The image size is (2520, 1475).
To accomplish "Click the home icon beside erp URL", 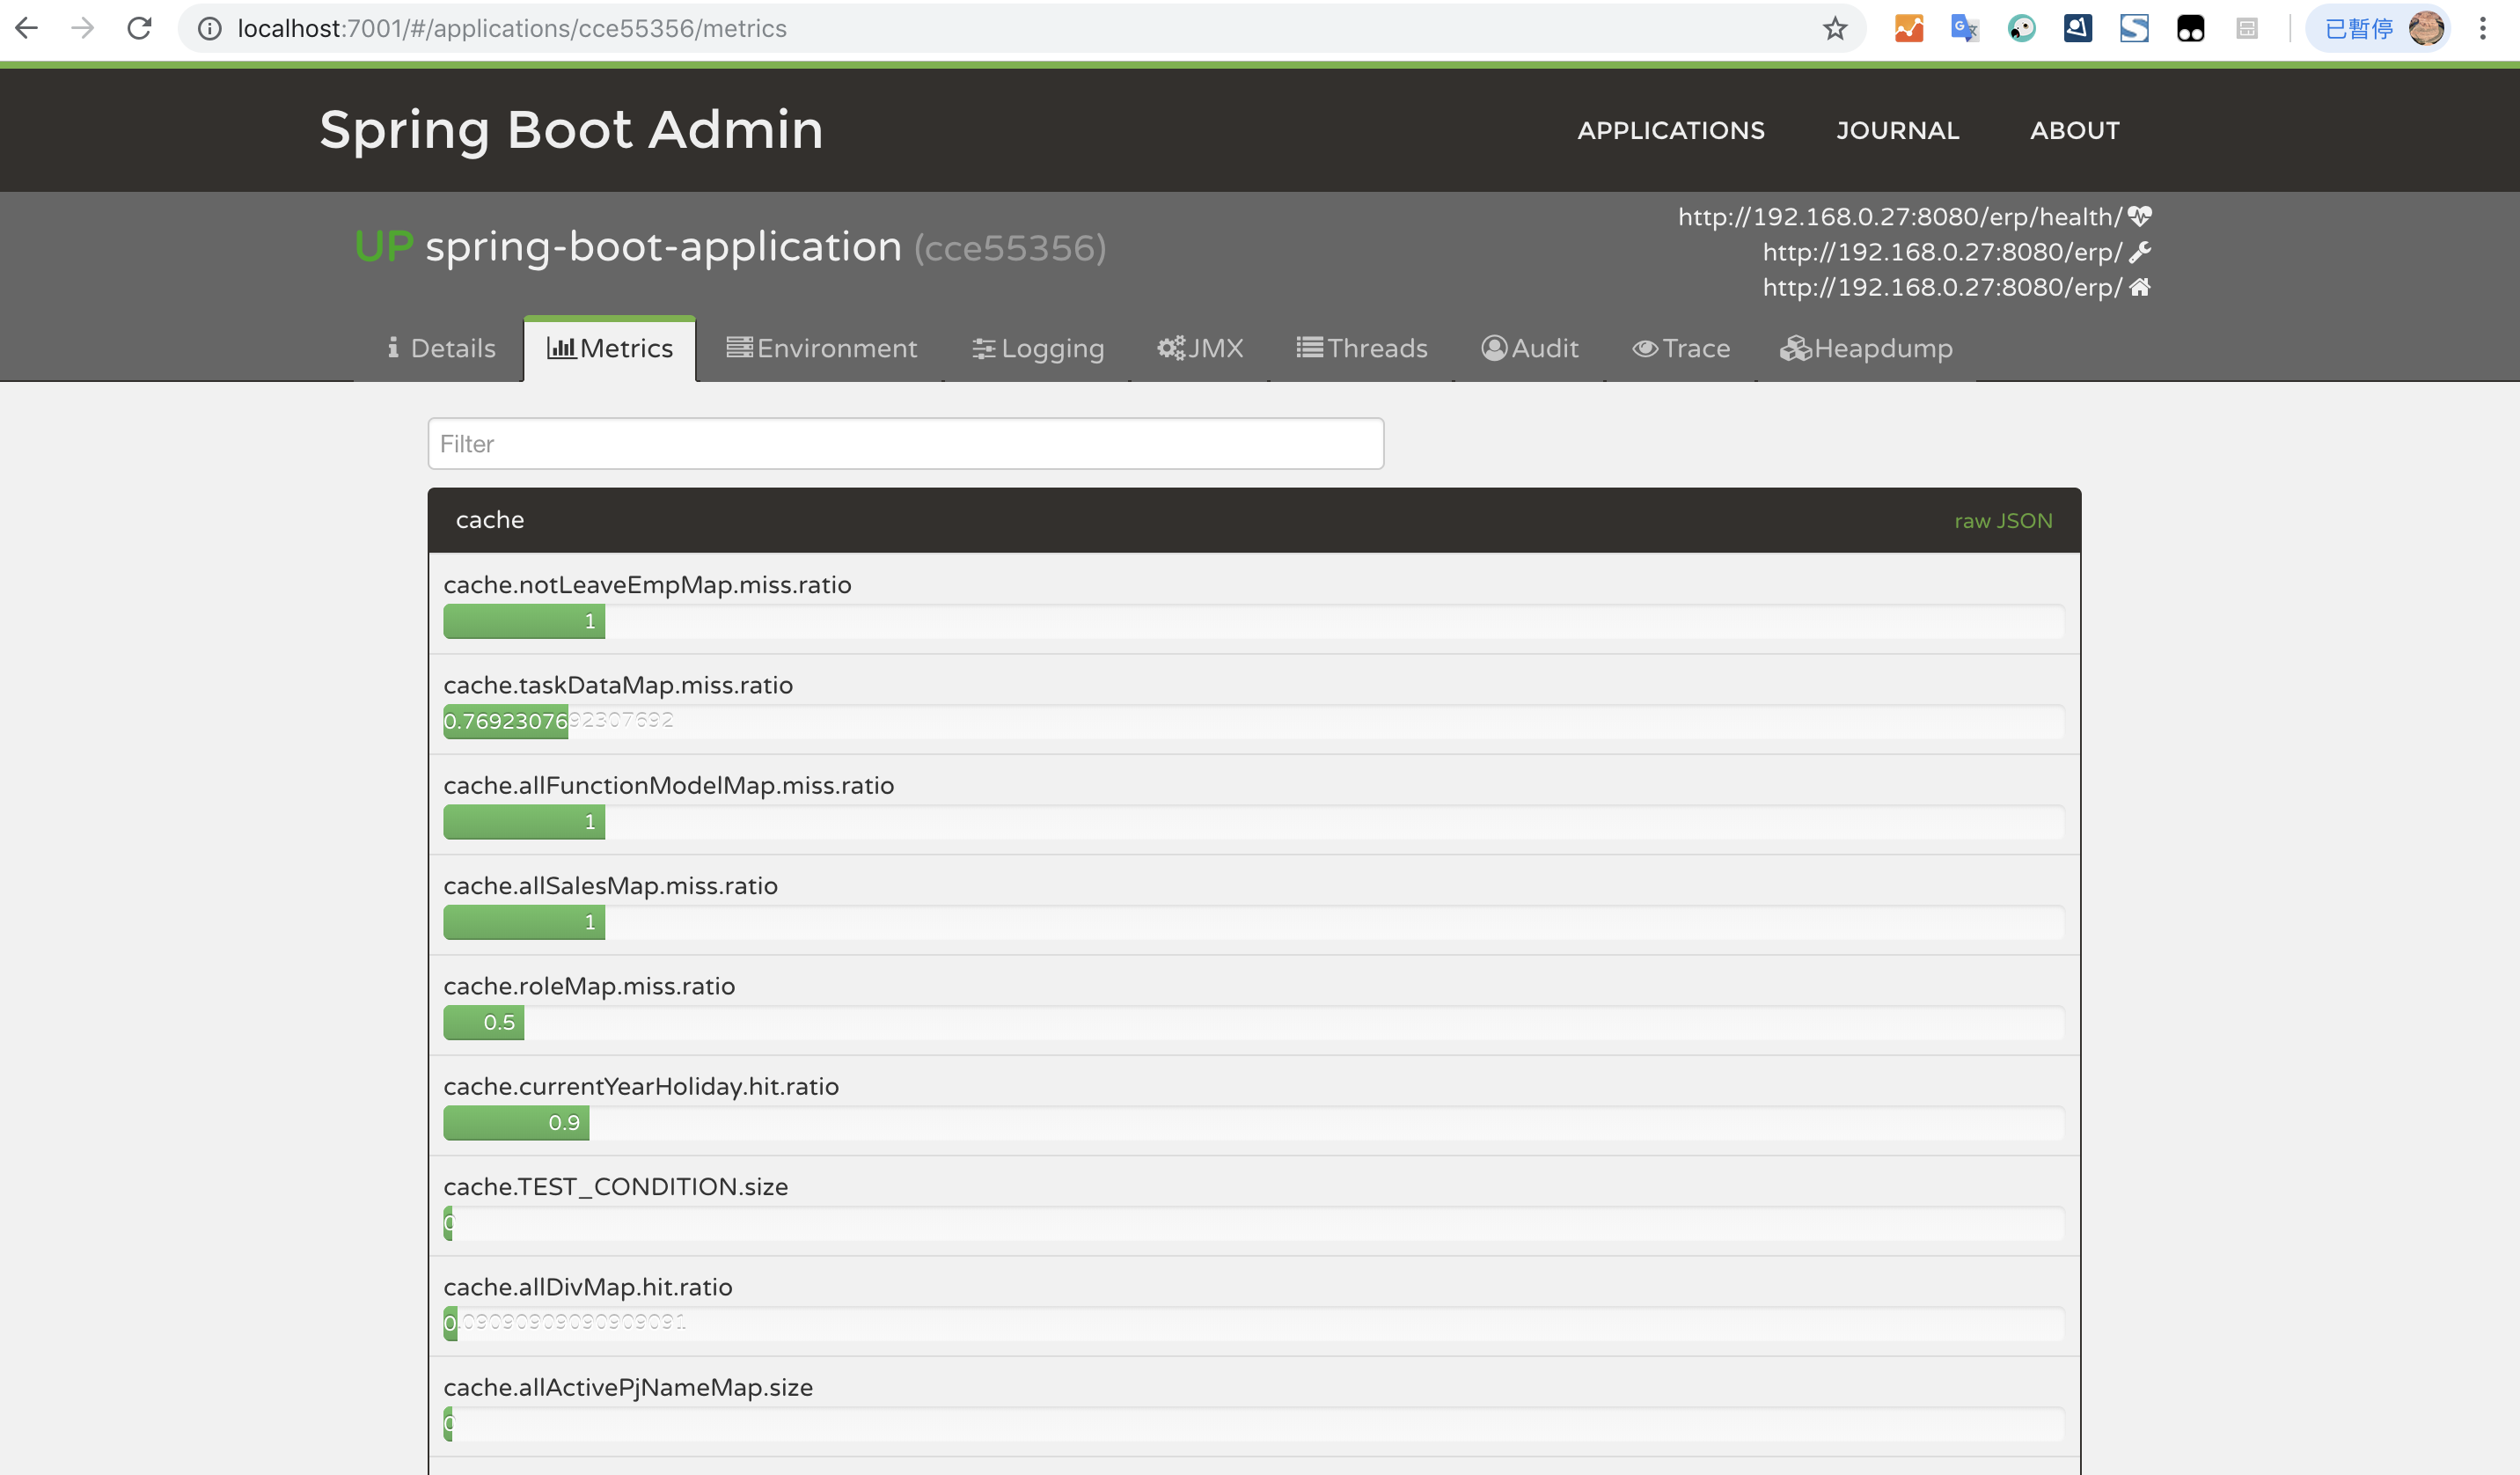I will 2139,287.
